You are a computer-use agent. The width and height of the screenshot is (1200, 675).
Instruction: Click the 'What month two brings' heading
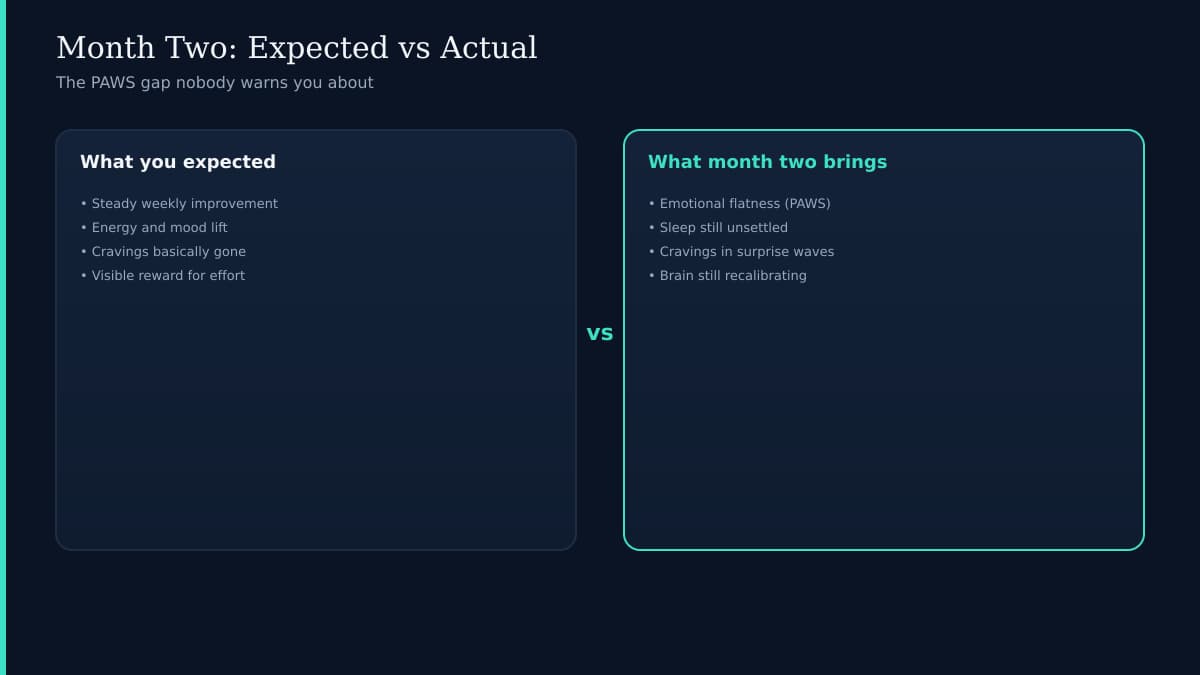point(767,162)
